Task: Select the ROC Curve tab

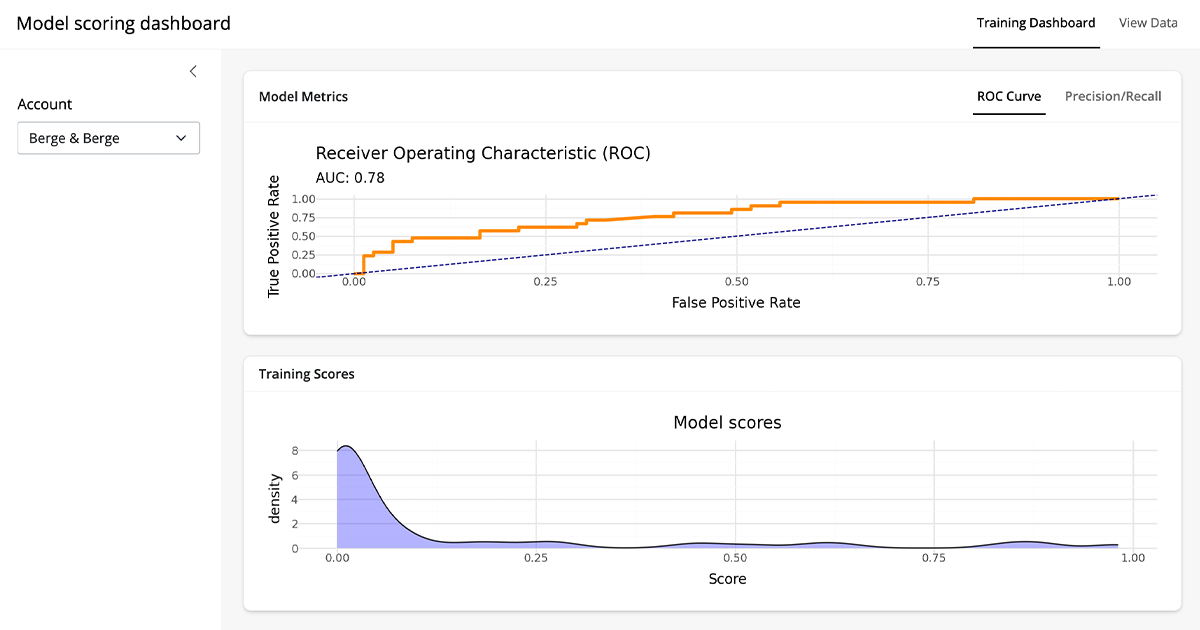Action: [1008, 96]
